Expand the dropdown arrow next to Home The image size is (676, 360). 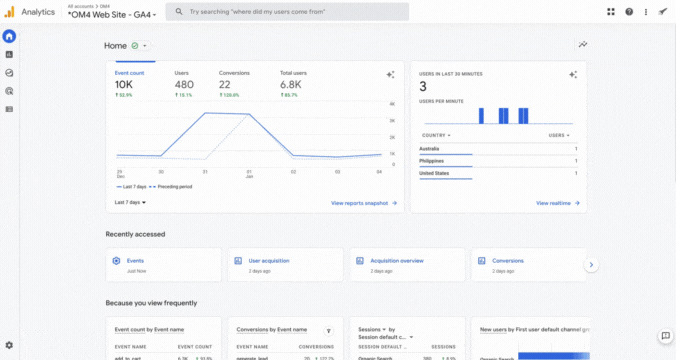click(x=145, y=46)
